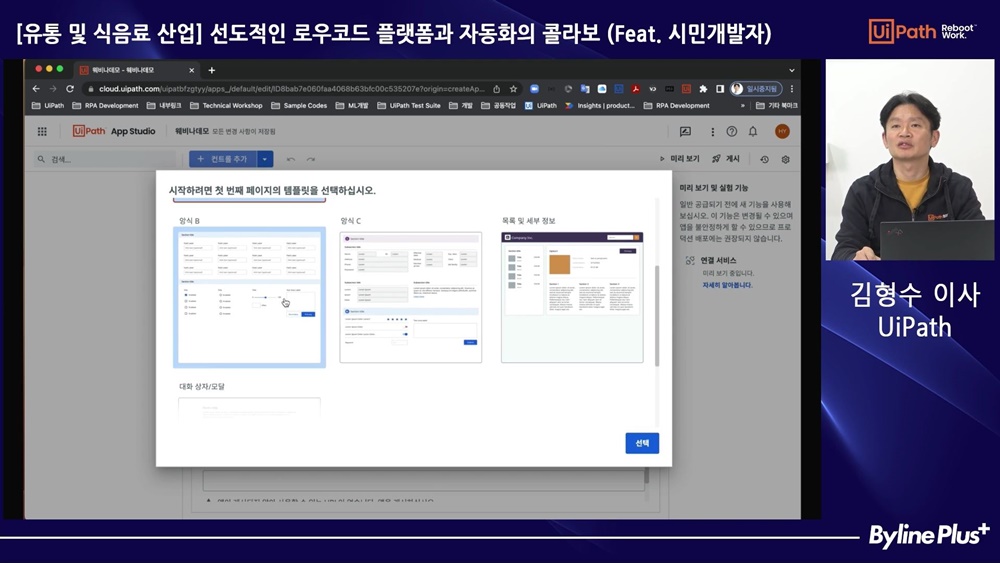Close the 웨비나데모 browser tab
Screen dimensions: 1000x563
pos(191,70)
